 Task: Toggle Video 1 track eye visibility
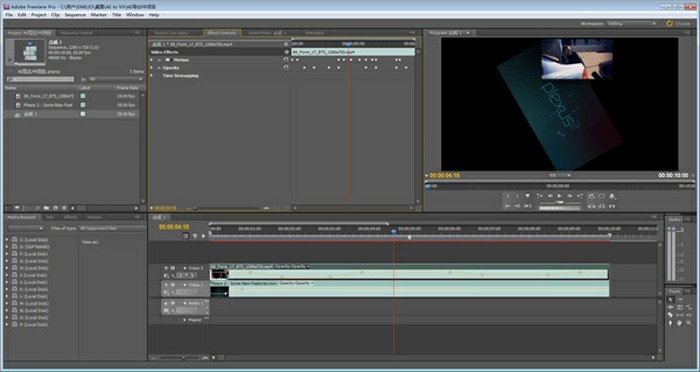166,284
